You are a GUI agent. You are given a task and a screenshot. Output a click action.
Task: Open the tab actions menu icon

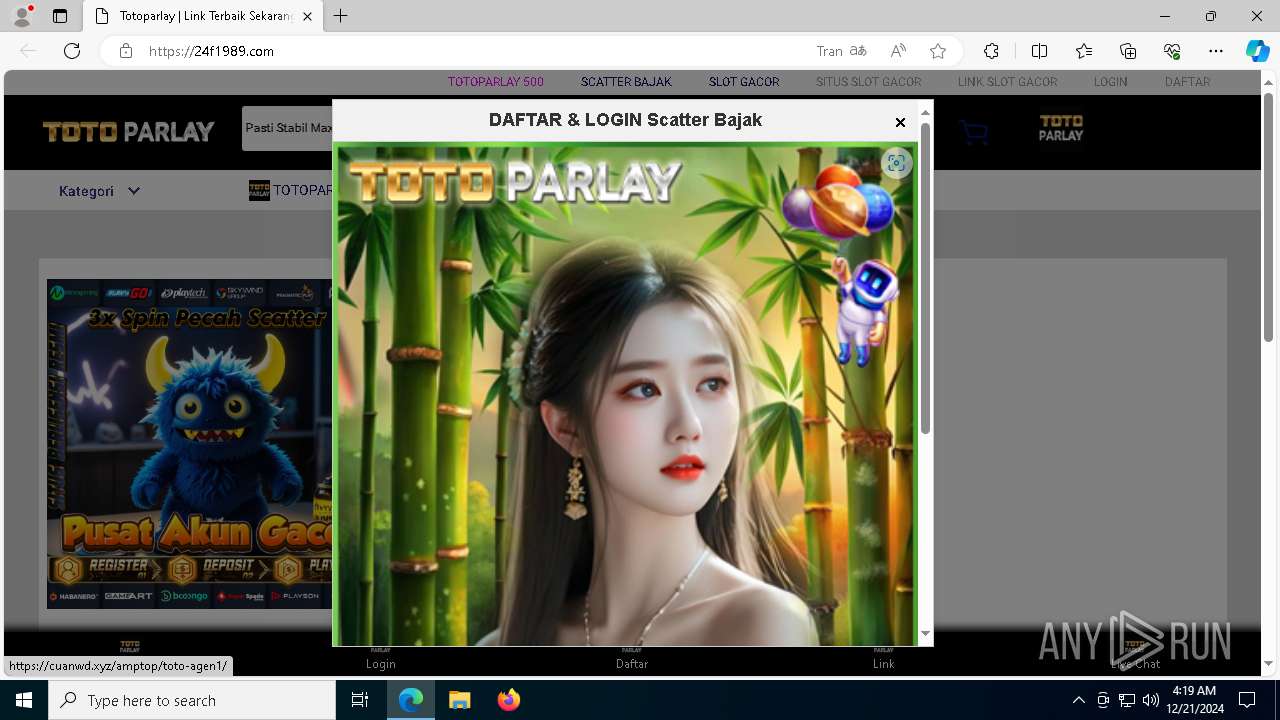tap(60, 16)
